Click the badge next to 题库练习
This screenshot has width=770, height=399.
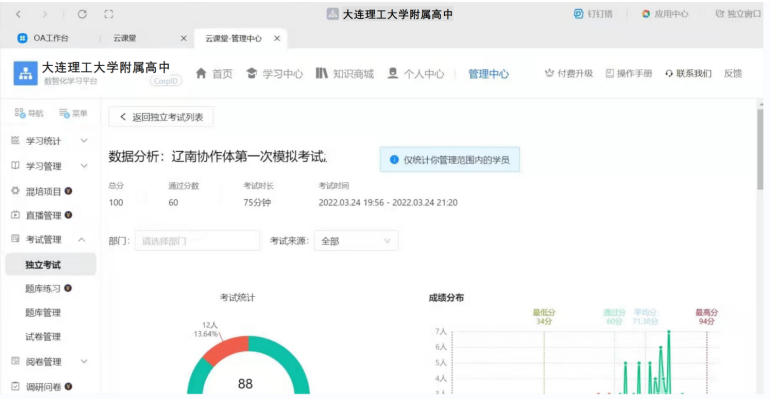coord(68,288)
